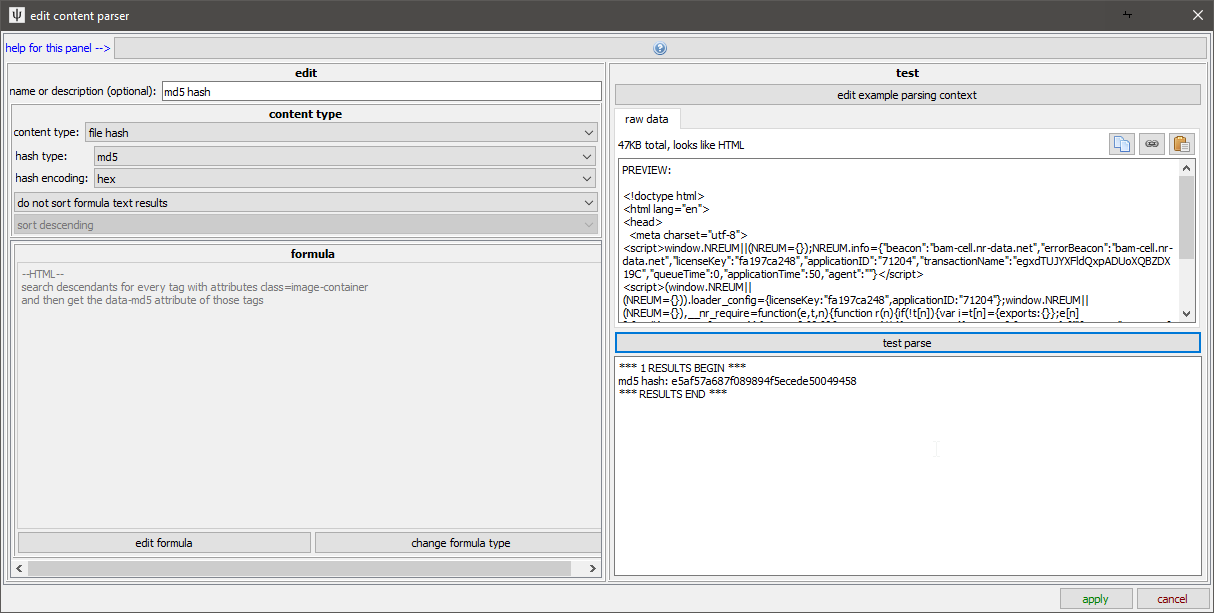Click the paste clipboard icon
Image resolution: width=1214 pixels, height=613 pixels.
click(x=1182, y=144)
